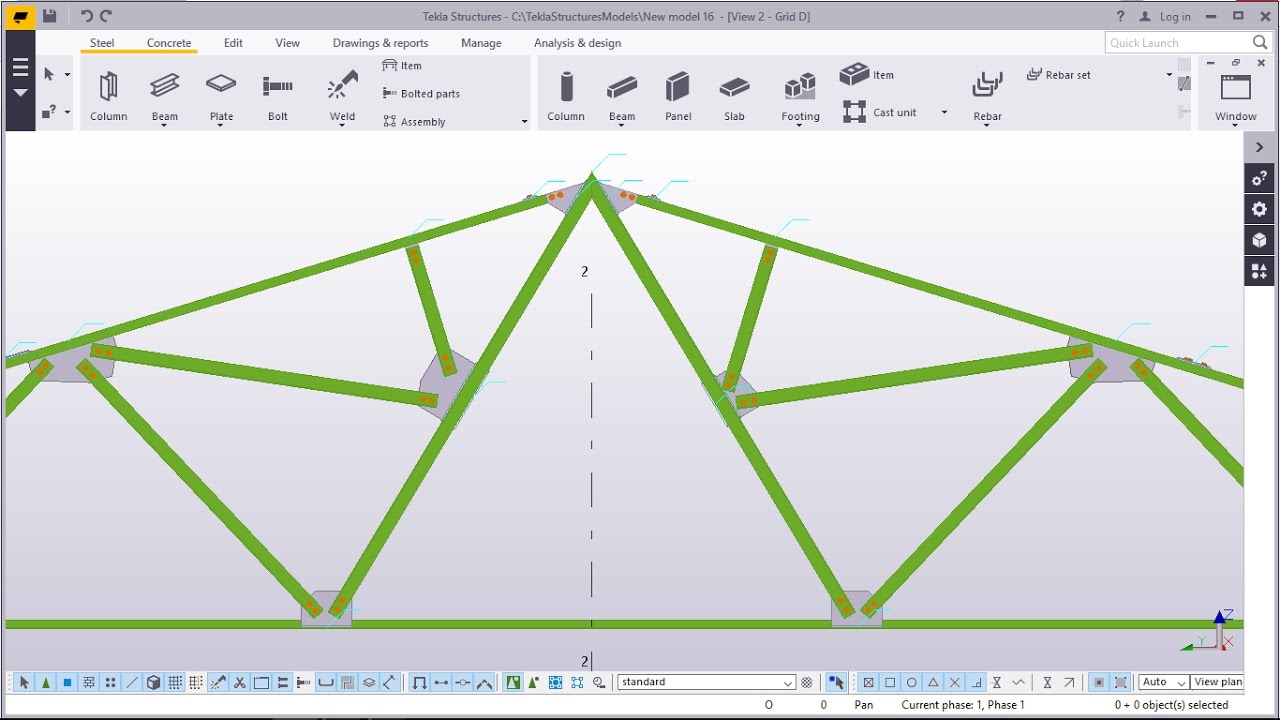The width and height of the screenshot is (1280, 720).
Task: Toggle select all selection switch
Action: (24, 682)
